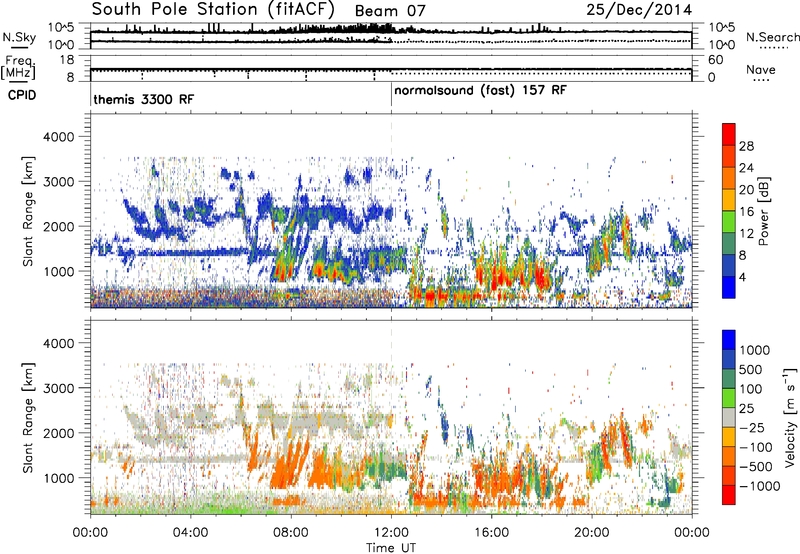Screen dimensions: 800x554
Task: Click the '4' tick on the Power colorbar
Action: pos(742,278)
